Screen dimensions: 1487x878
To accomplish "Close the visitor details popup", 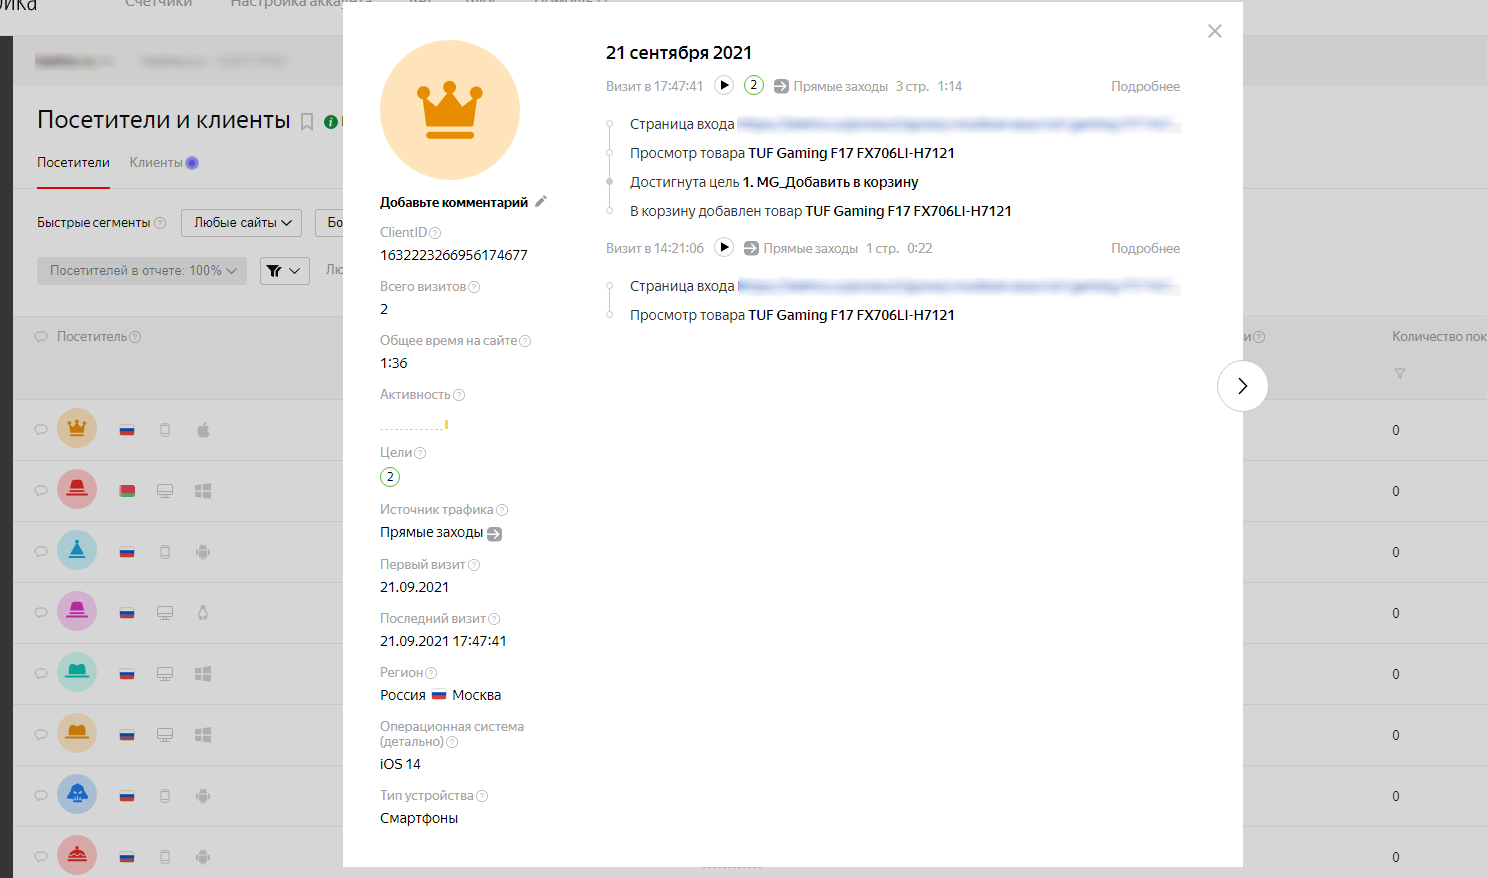I will pos(1214,31).
